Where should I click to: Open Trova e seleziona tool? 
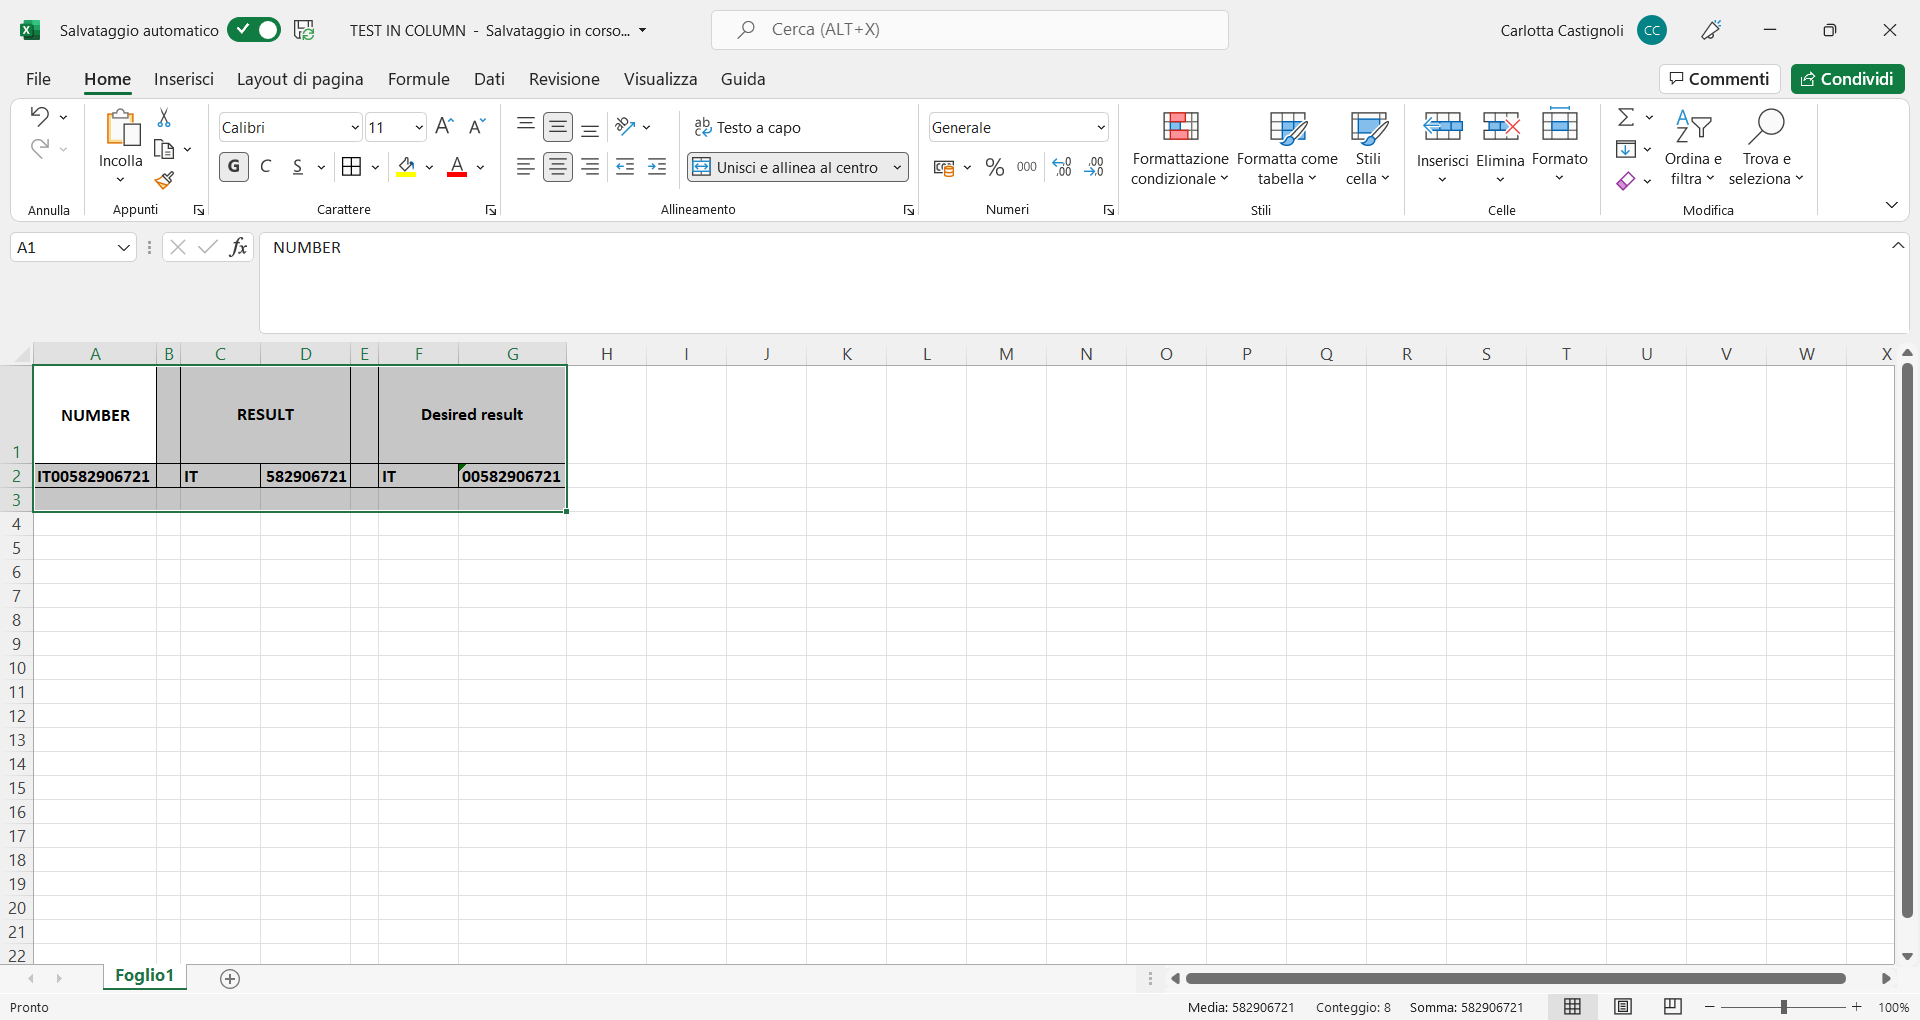pyautogui.click(x=1766, y=148)
